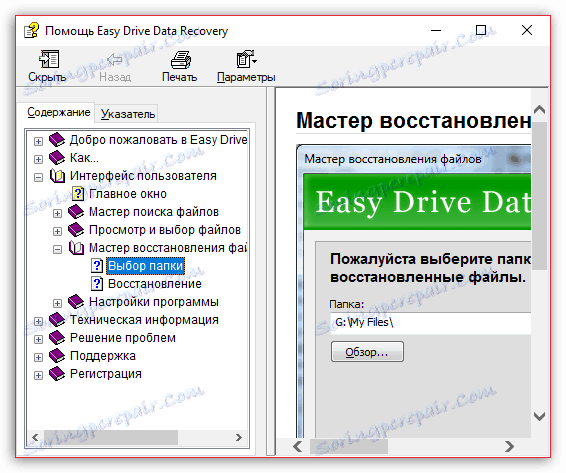
Task: Collapse the Мастер восстановления файлов node
Action: point(57,249)
